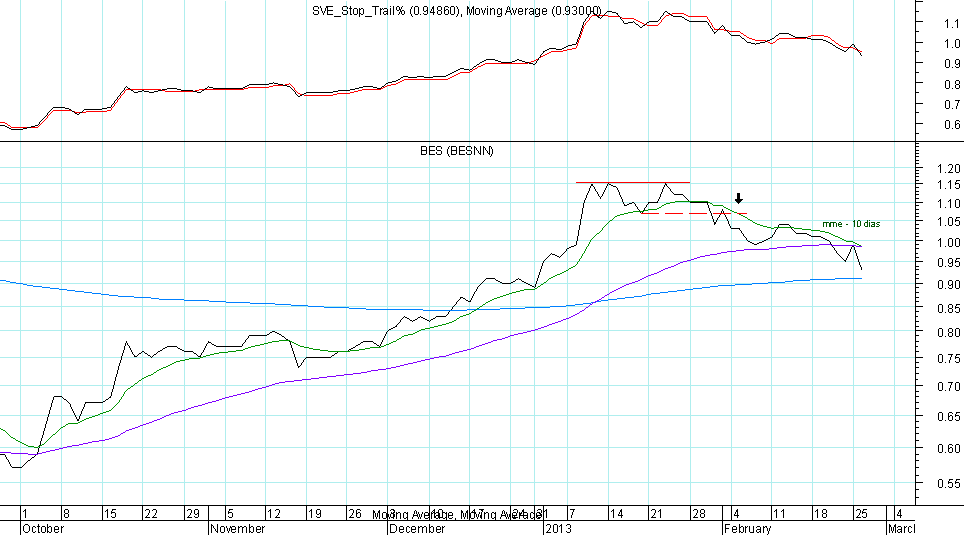Click the 2013 year label
964x535 pixels.
(558, 528)
